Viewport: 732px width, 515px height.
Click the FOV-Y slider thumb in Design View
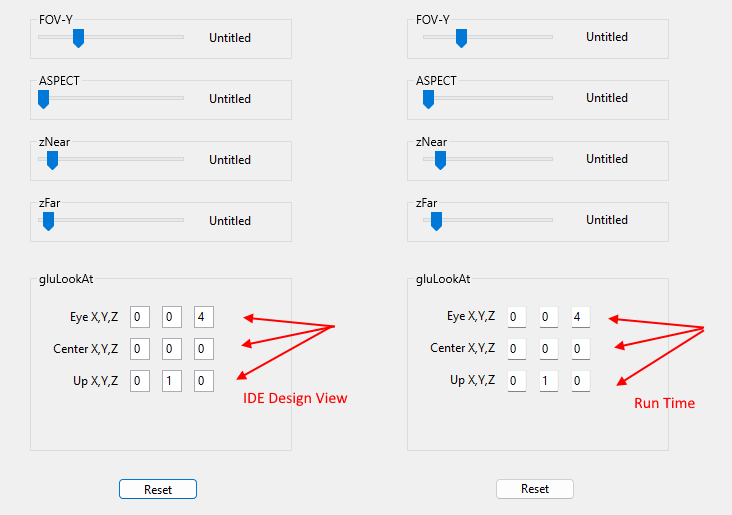tap(78, 38)
